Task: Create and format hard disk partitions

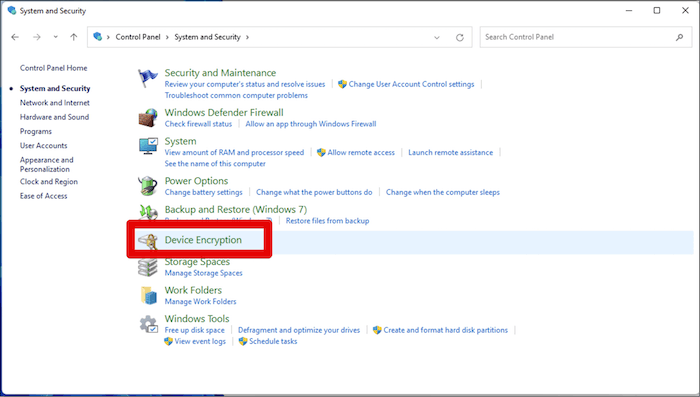Action: coord(446,330)
